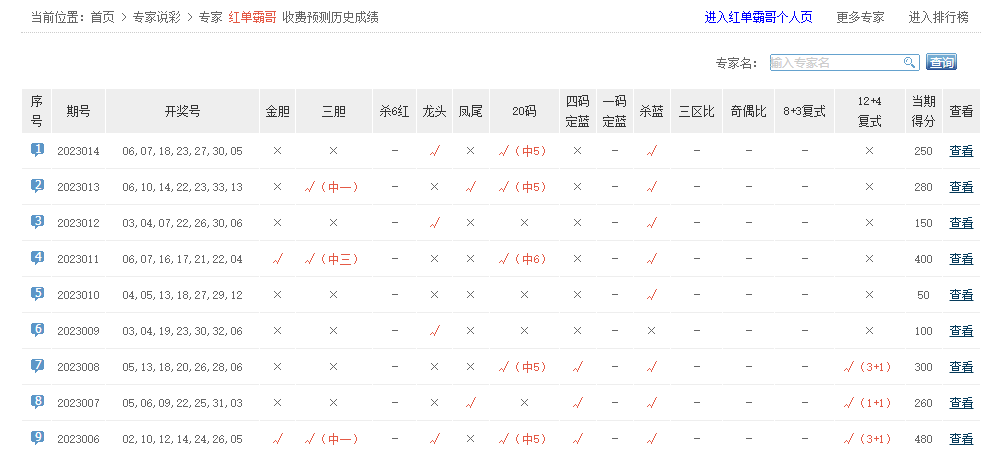Open the 更多专家 link
This screenshot has width=986, height=454.
tap(860, 17)
